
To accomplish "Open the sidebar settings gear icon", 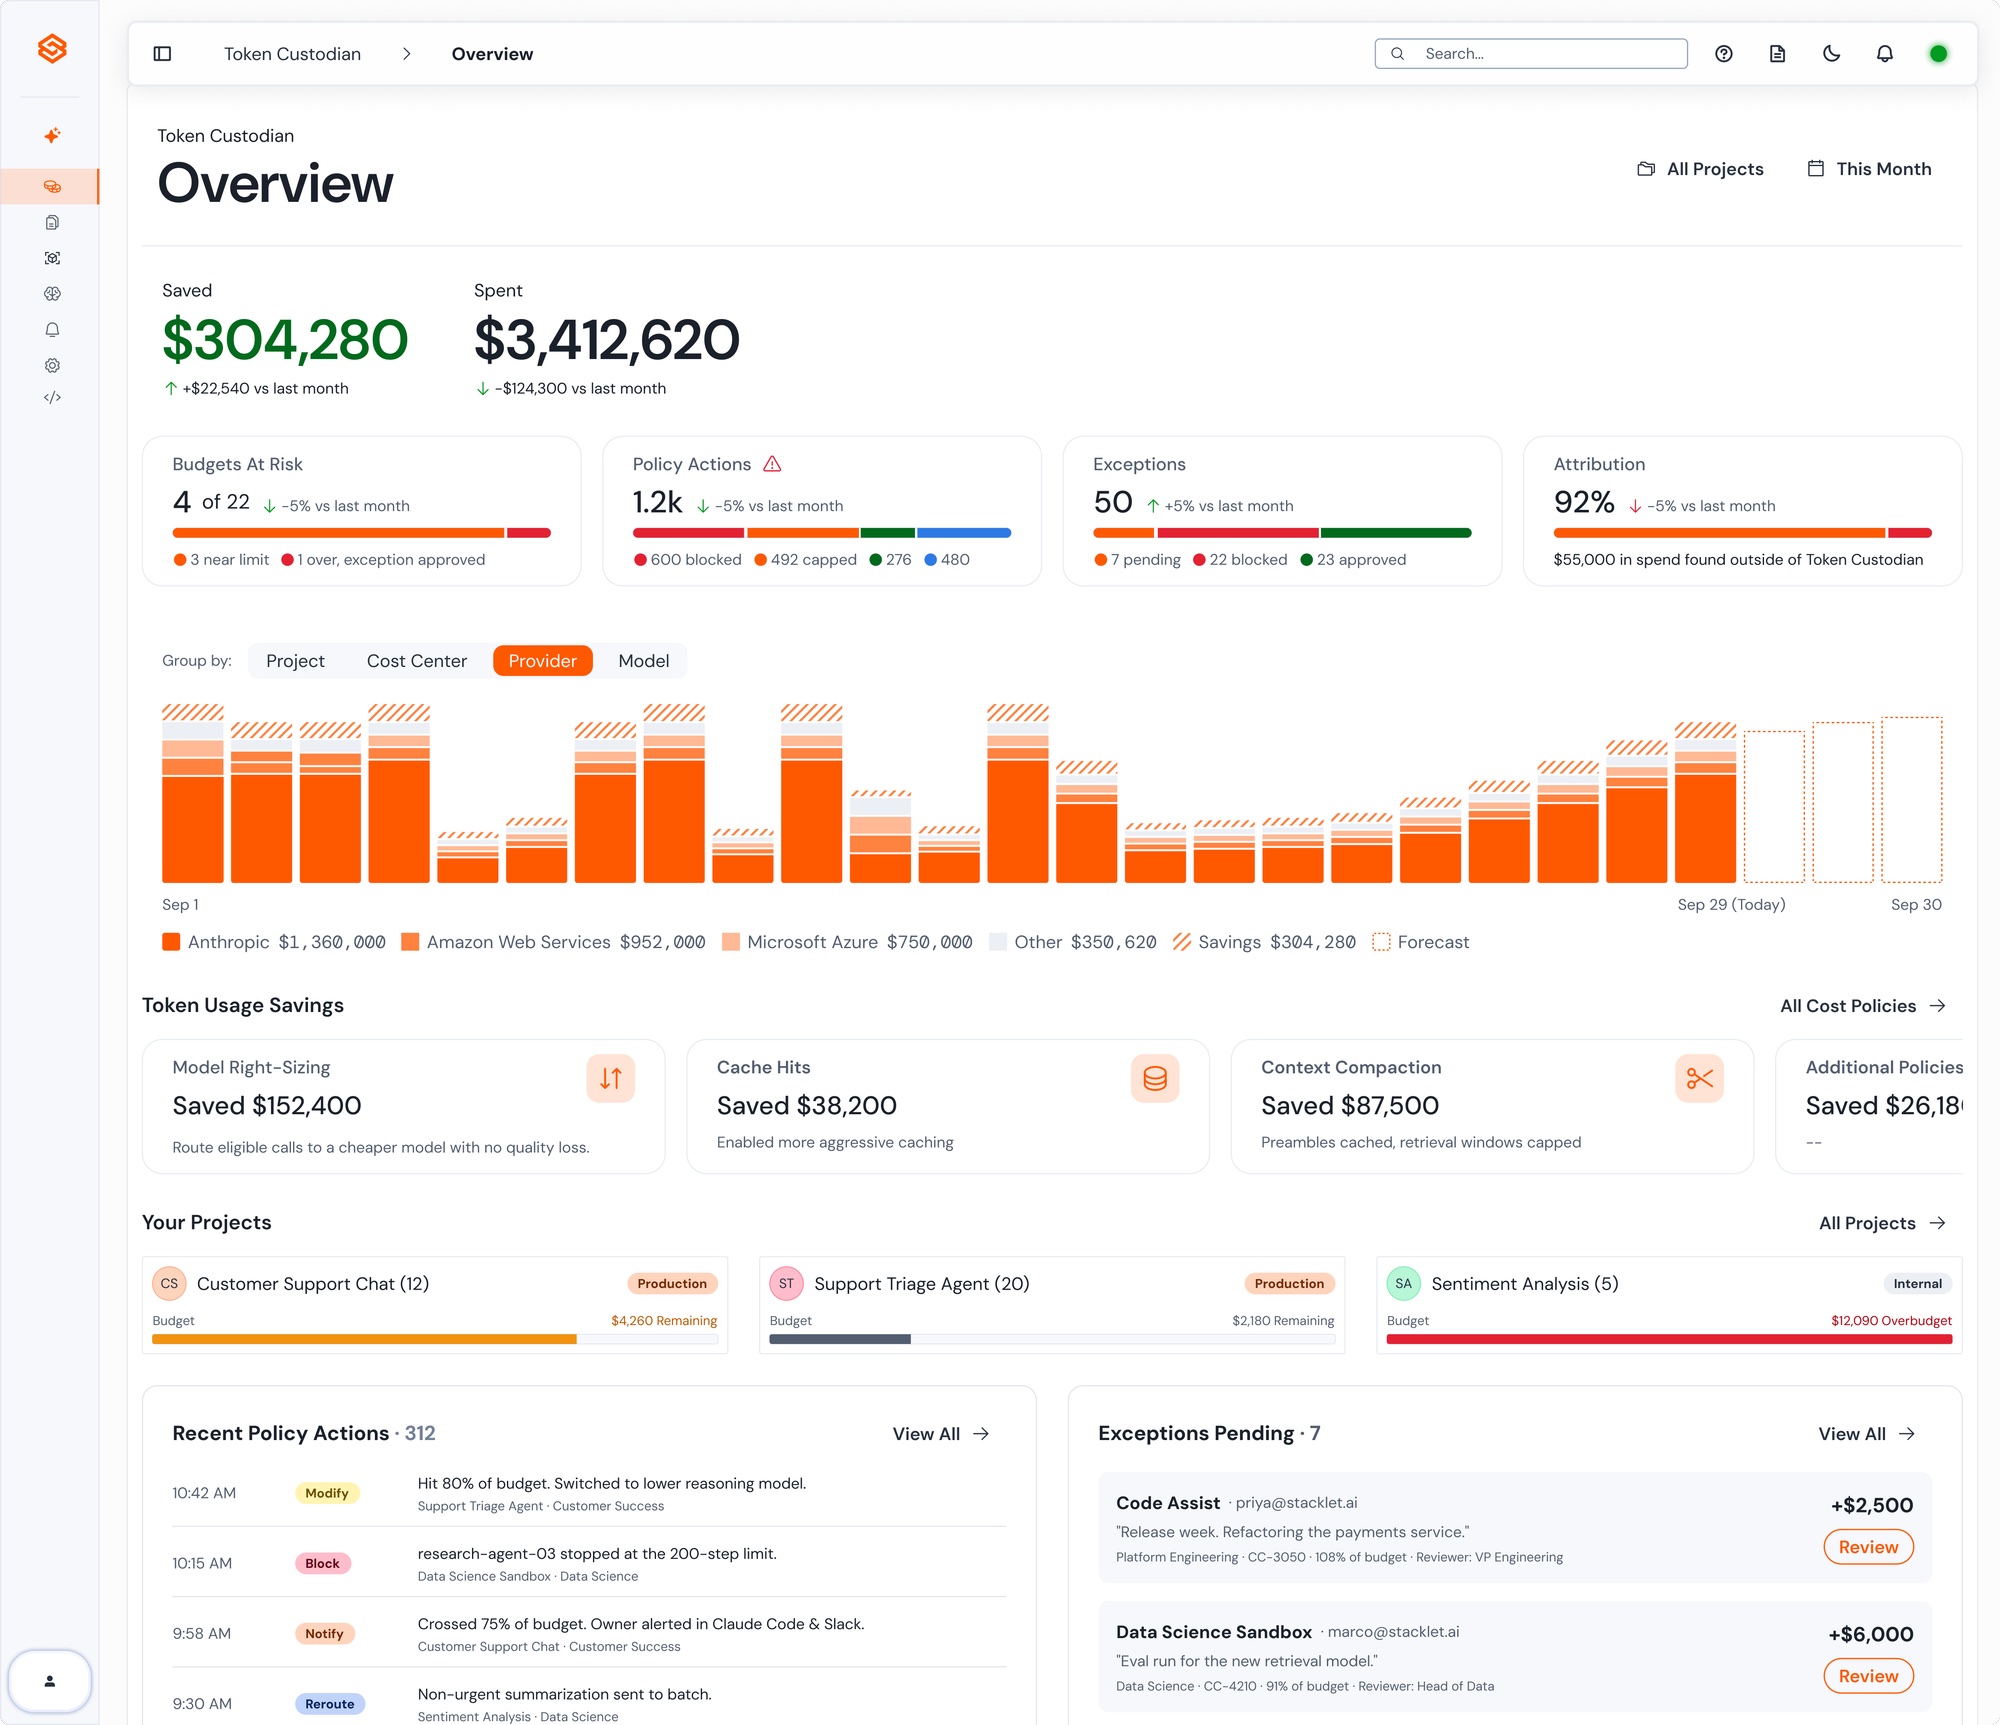I will click(x=52, y=365).
